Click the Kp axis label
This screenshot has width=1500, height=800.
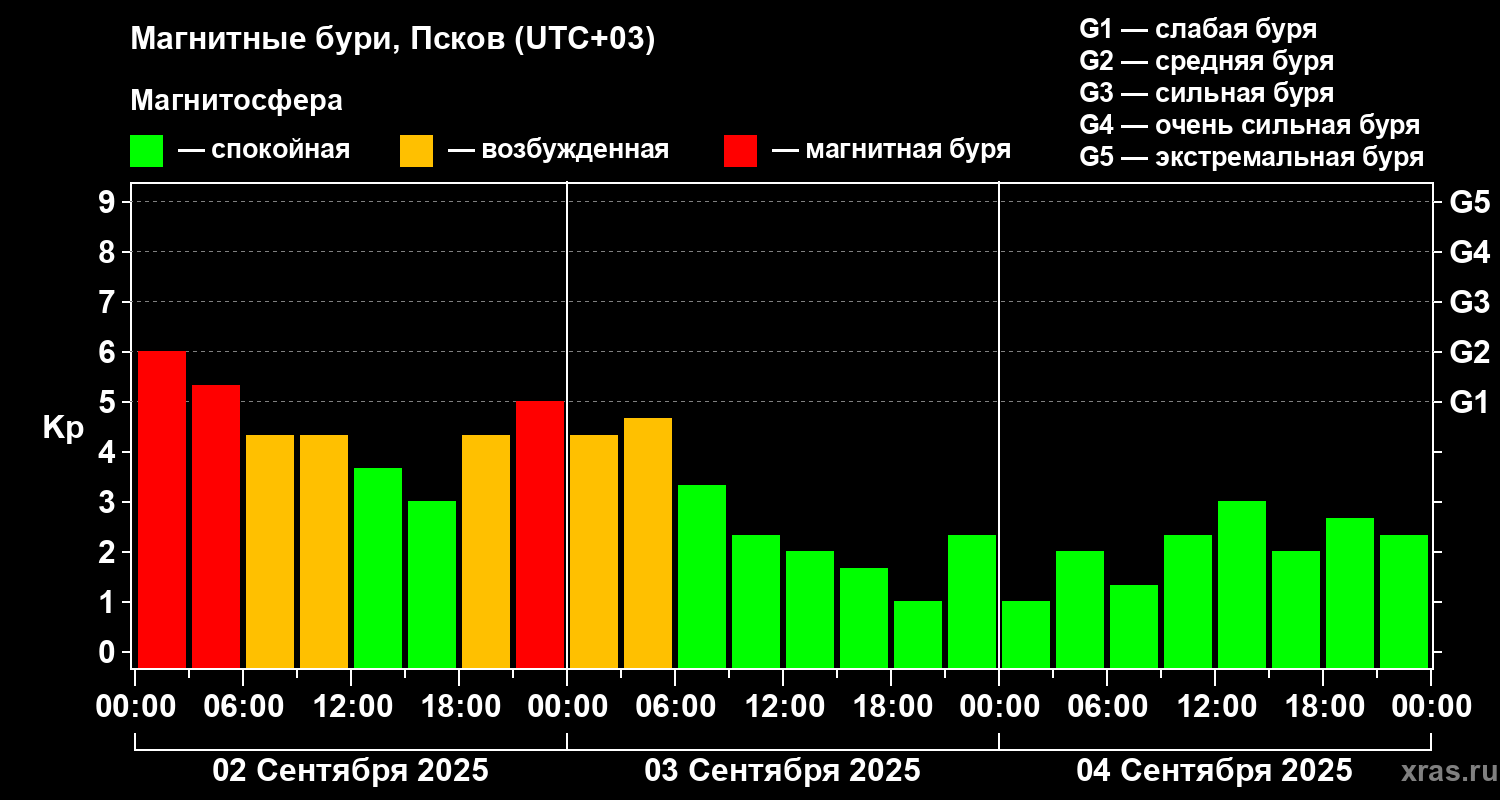pyautogui.click(x=63, y=427)
